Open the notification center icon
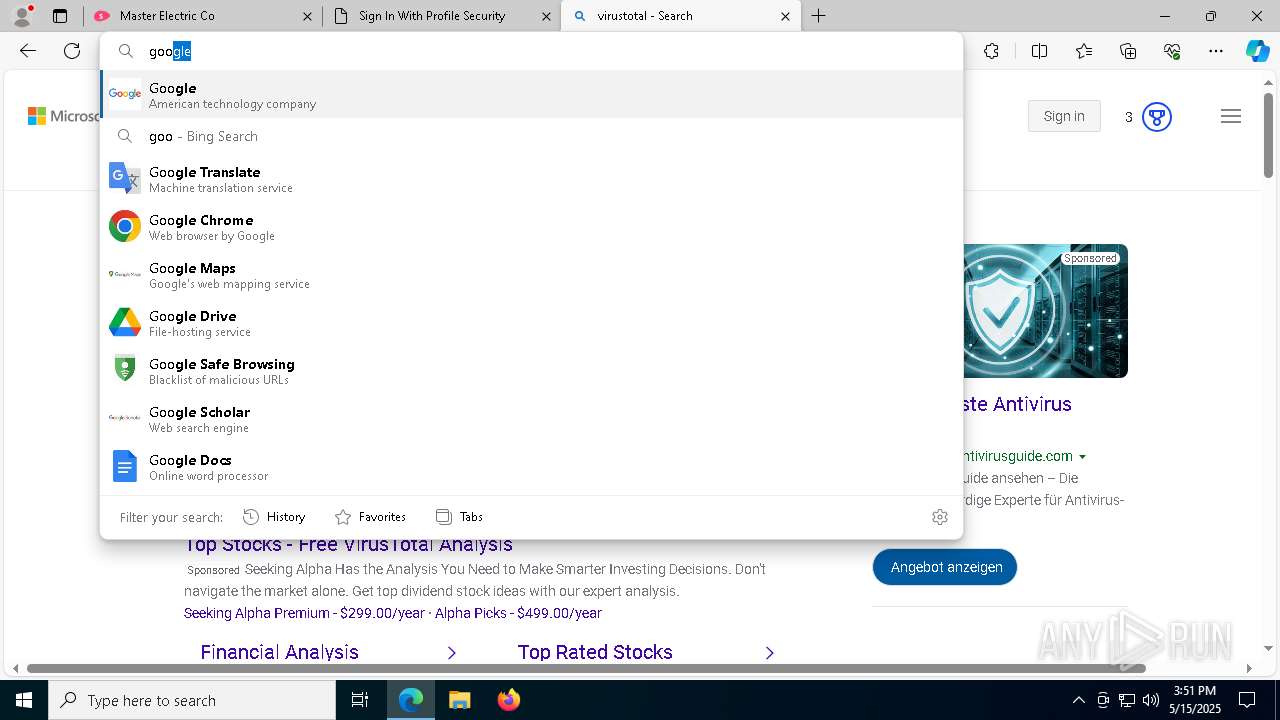 pyautogui.click(x=1247, y=700)
